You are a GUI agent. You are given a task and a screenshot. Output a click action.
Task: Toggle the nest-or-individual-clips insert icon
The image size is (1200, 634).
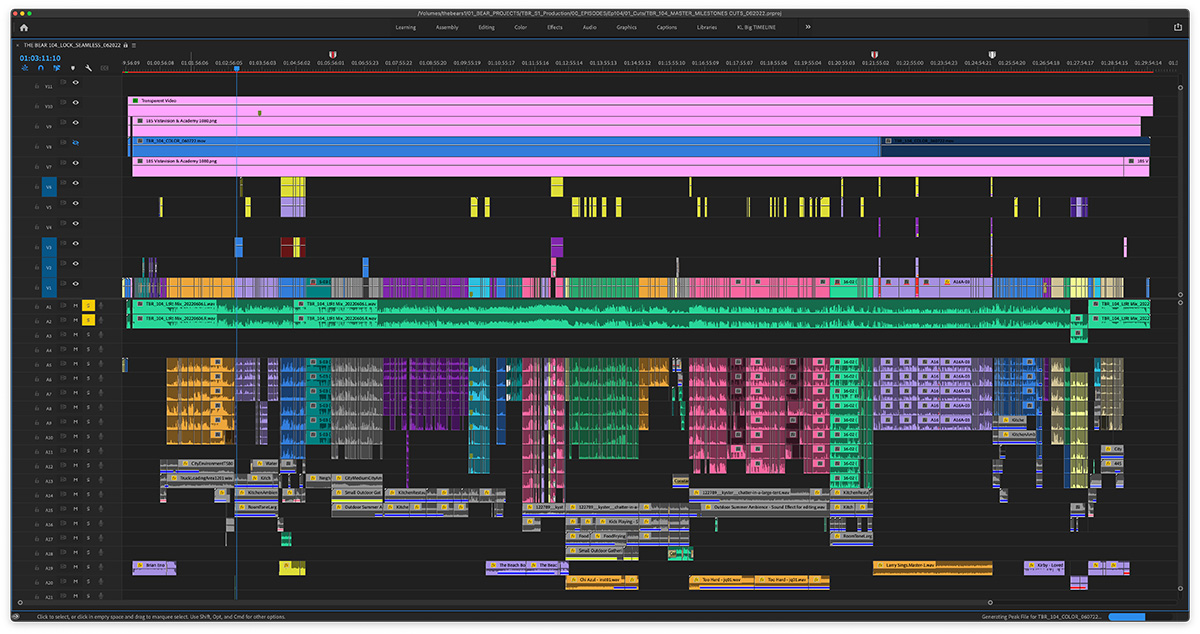(25, 68)
